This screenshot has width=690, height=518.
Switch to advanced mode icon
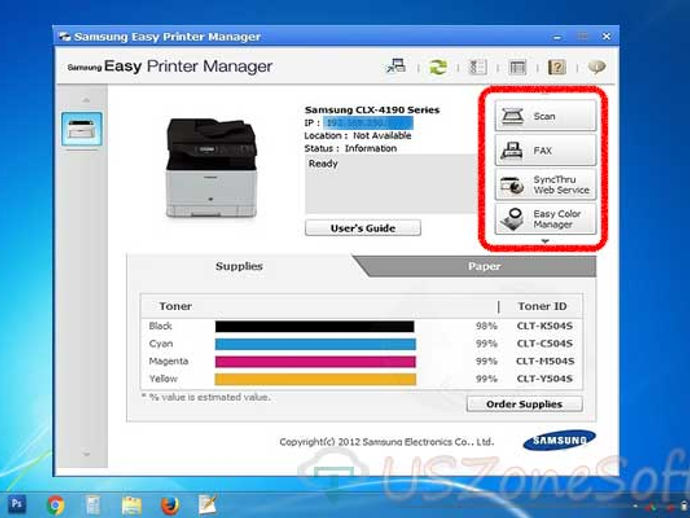tap(518, 67)
